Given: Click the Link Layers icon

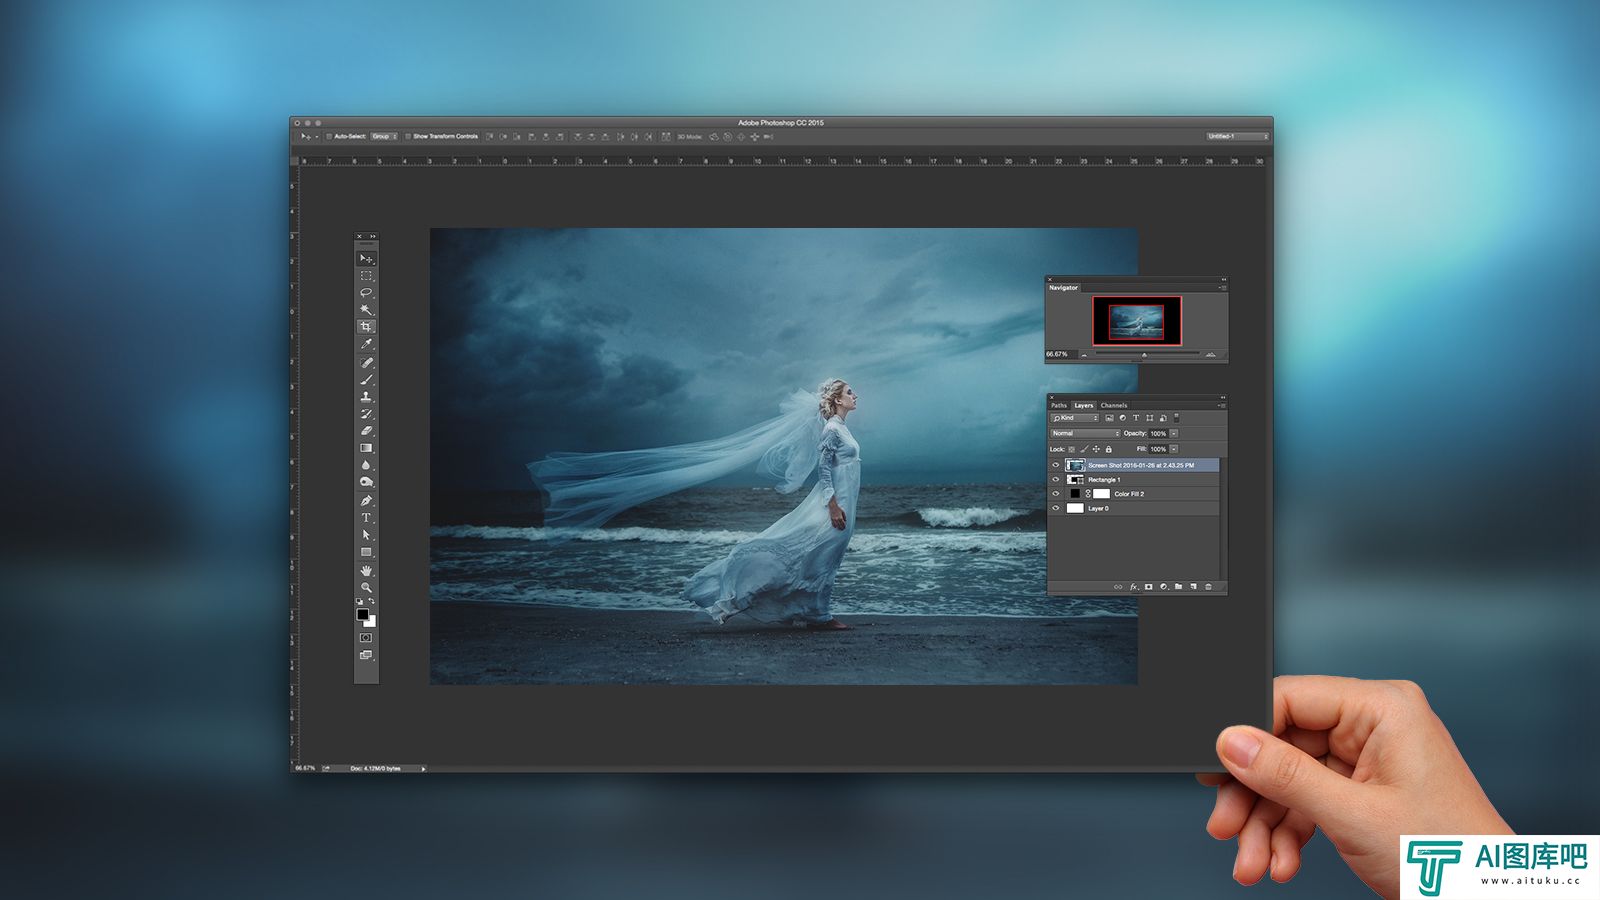Looking at the screenshot, I should click(1118, 587).
